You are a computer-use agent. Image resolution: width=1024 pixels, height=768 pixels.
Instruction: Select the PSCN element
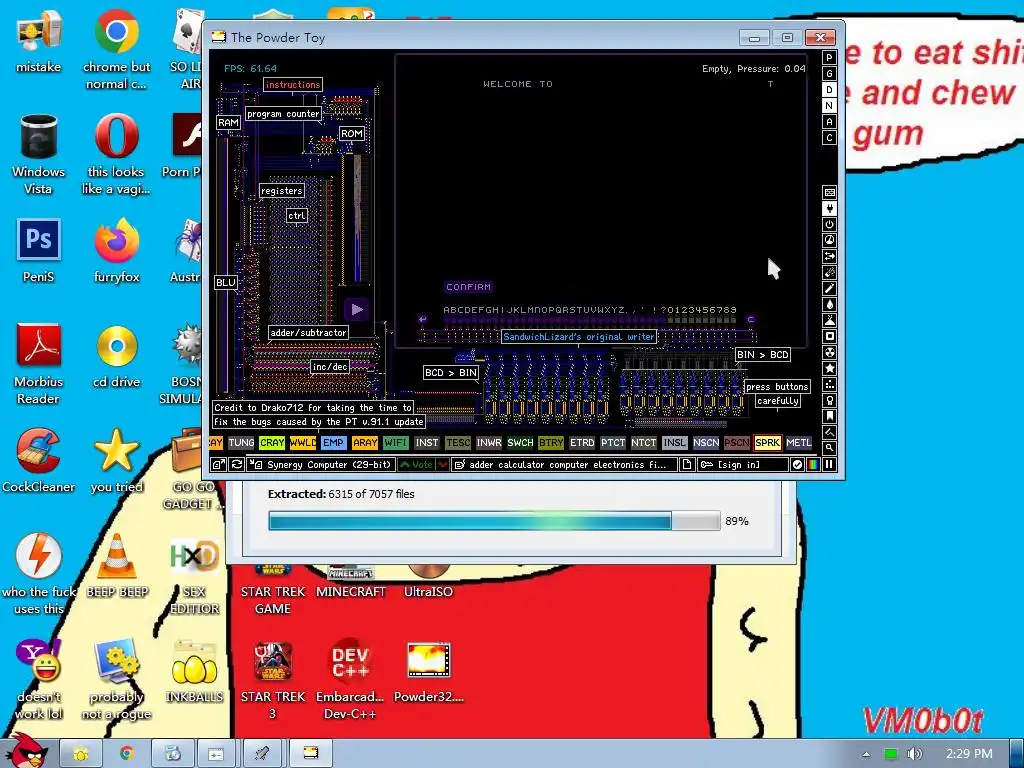pyautogui.click(x=737, y=443)
